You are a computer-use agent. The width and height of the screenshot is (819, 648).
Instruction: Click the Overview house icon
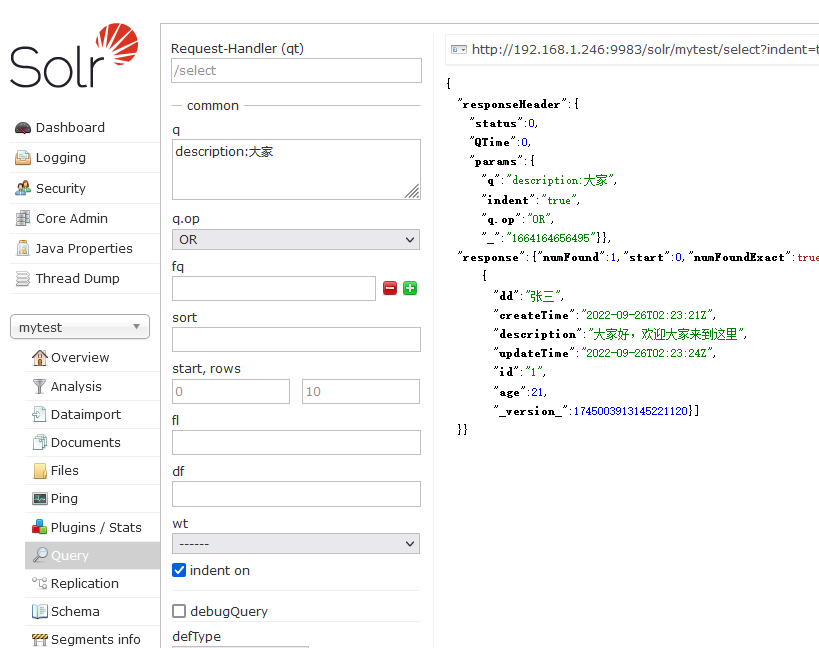(39, 358)
